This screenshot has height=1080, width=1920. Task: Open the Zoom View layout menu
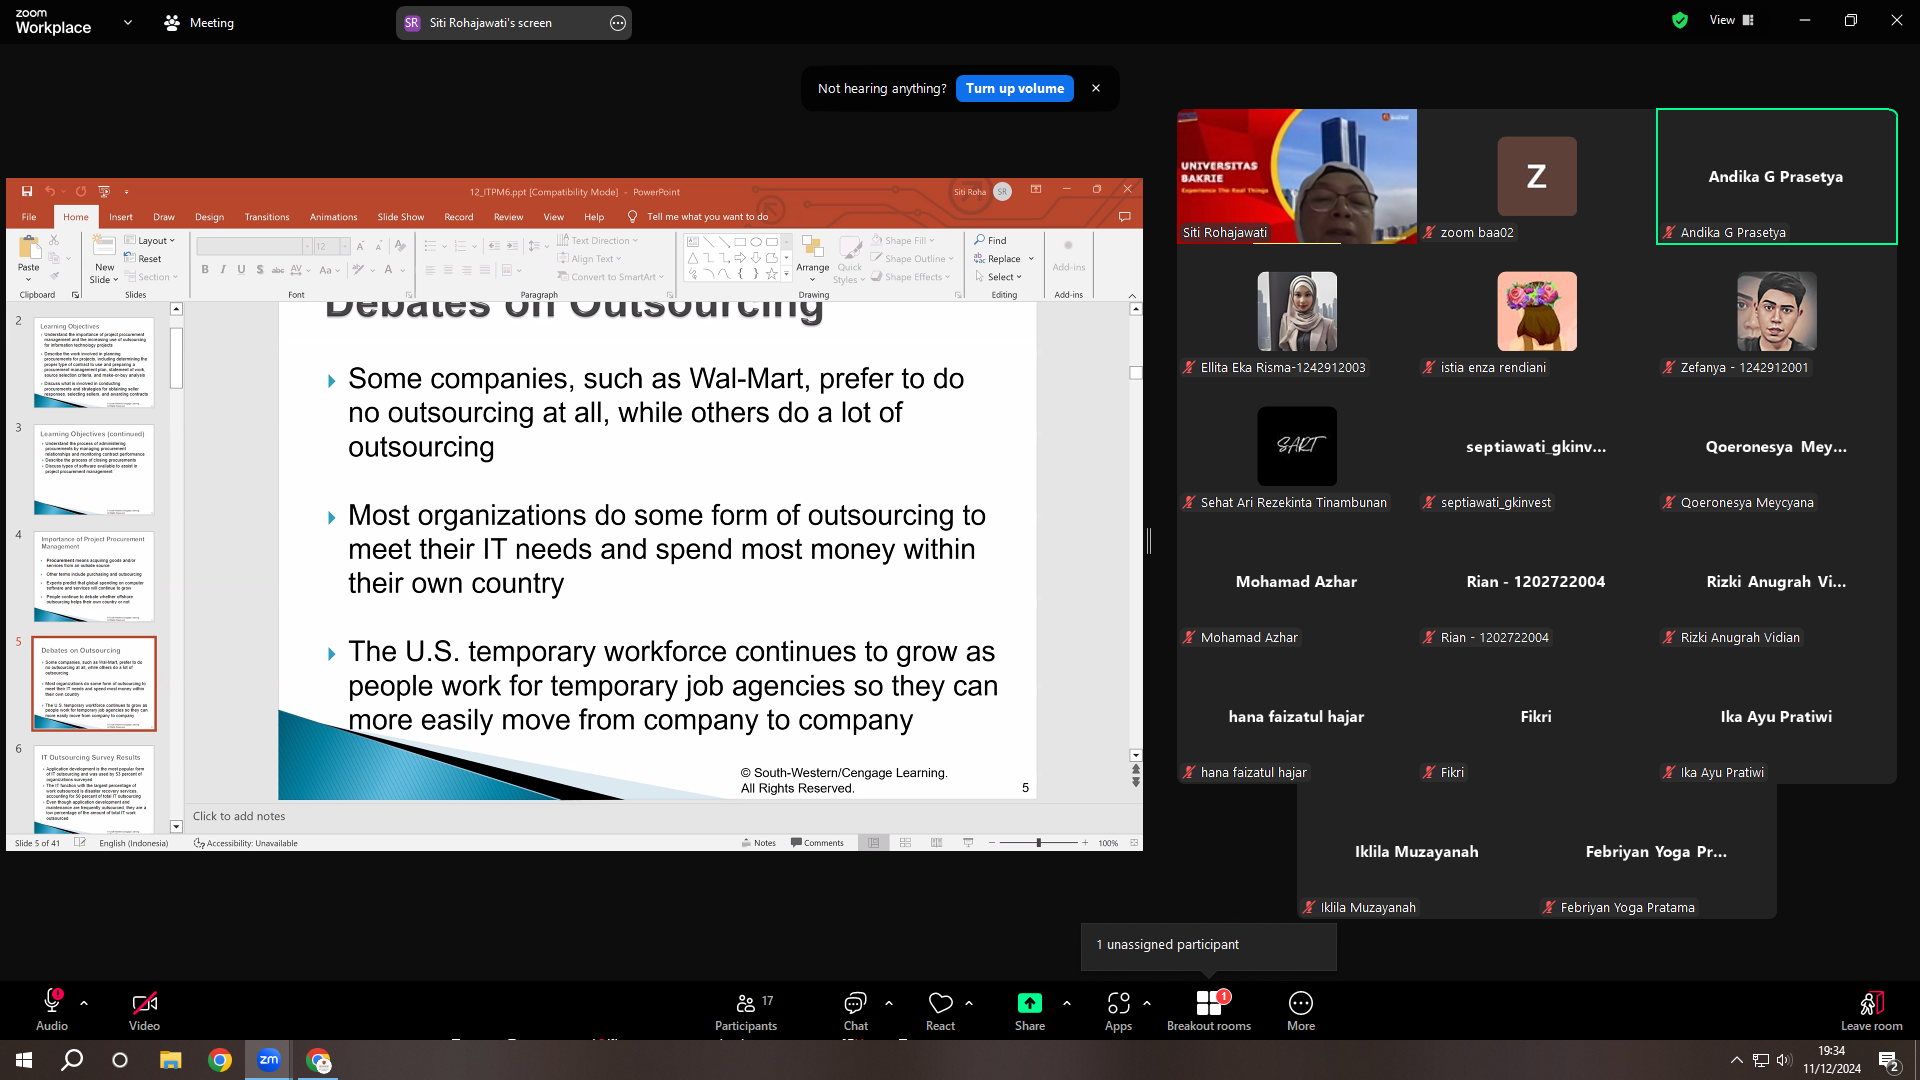coord(1732,20)
